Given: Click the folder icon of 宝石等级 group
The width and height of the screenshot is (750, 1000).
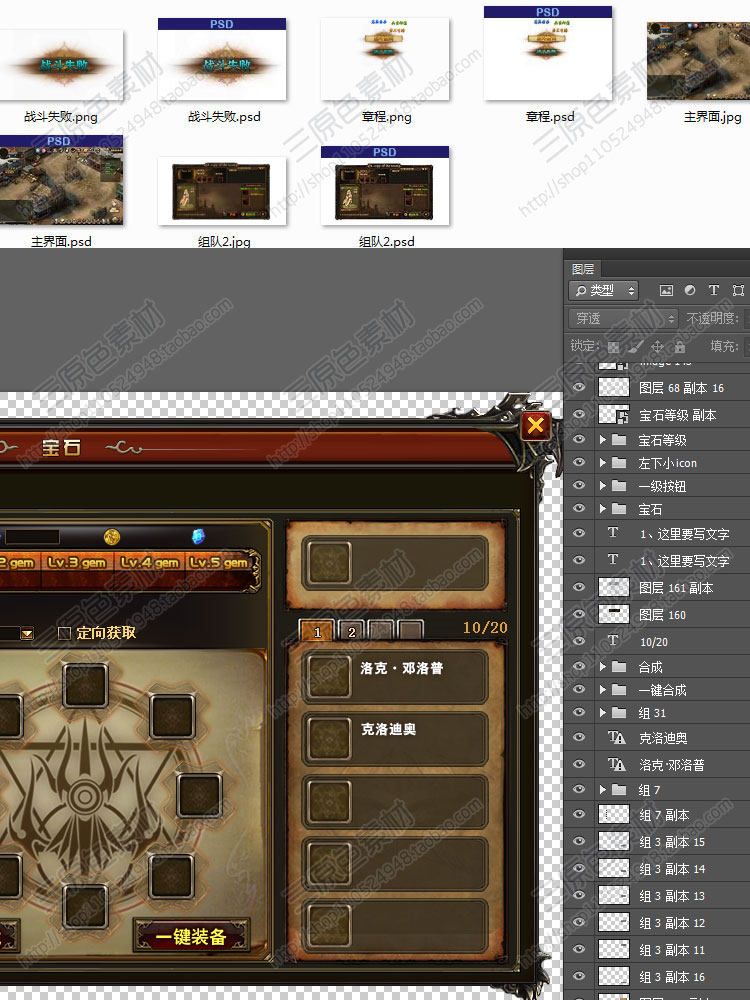Looking at the screenshot, I should (x=619, y=439).
